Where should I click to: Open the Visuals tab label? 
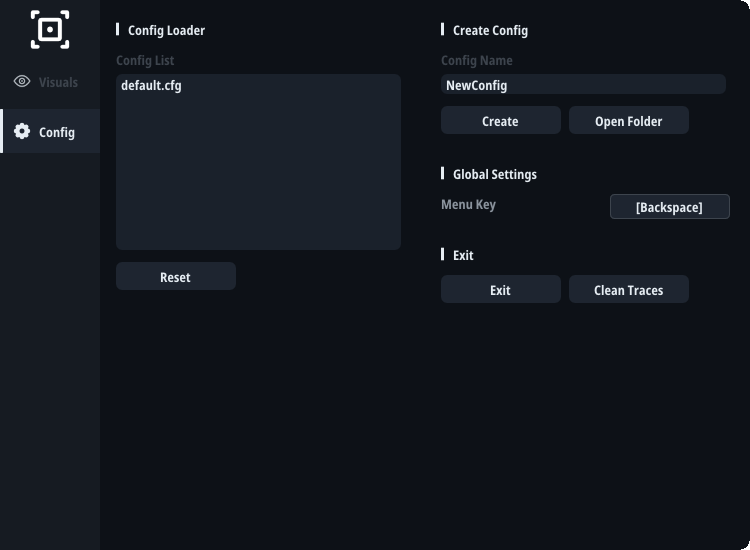(x=58, y=82)
